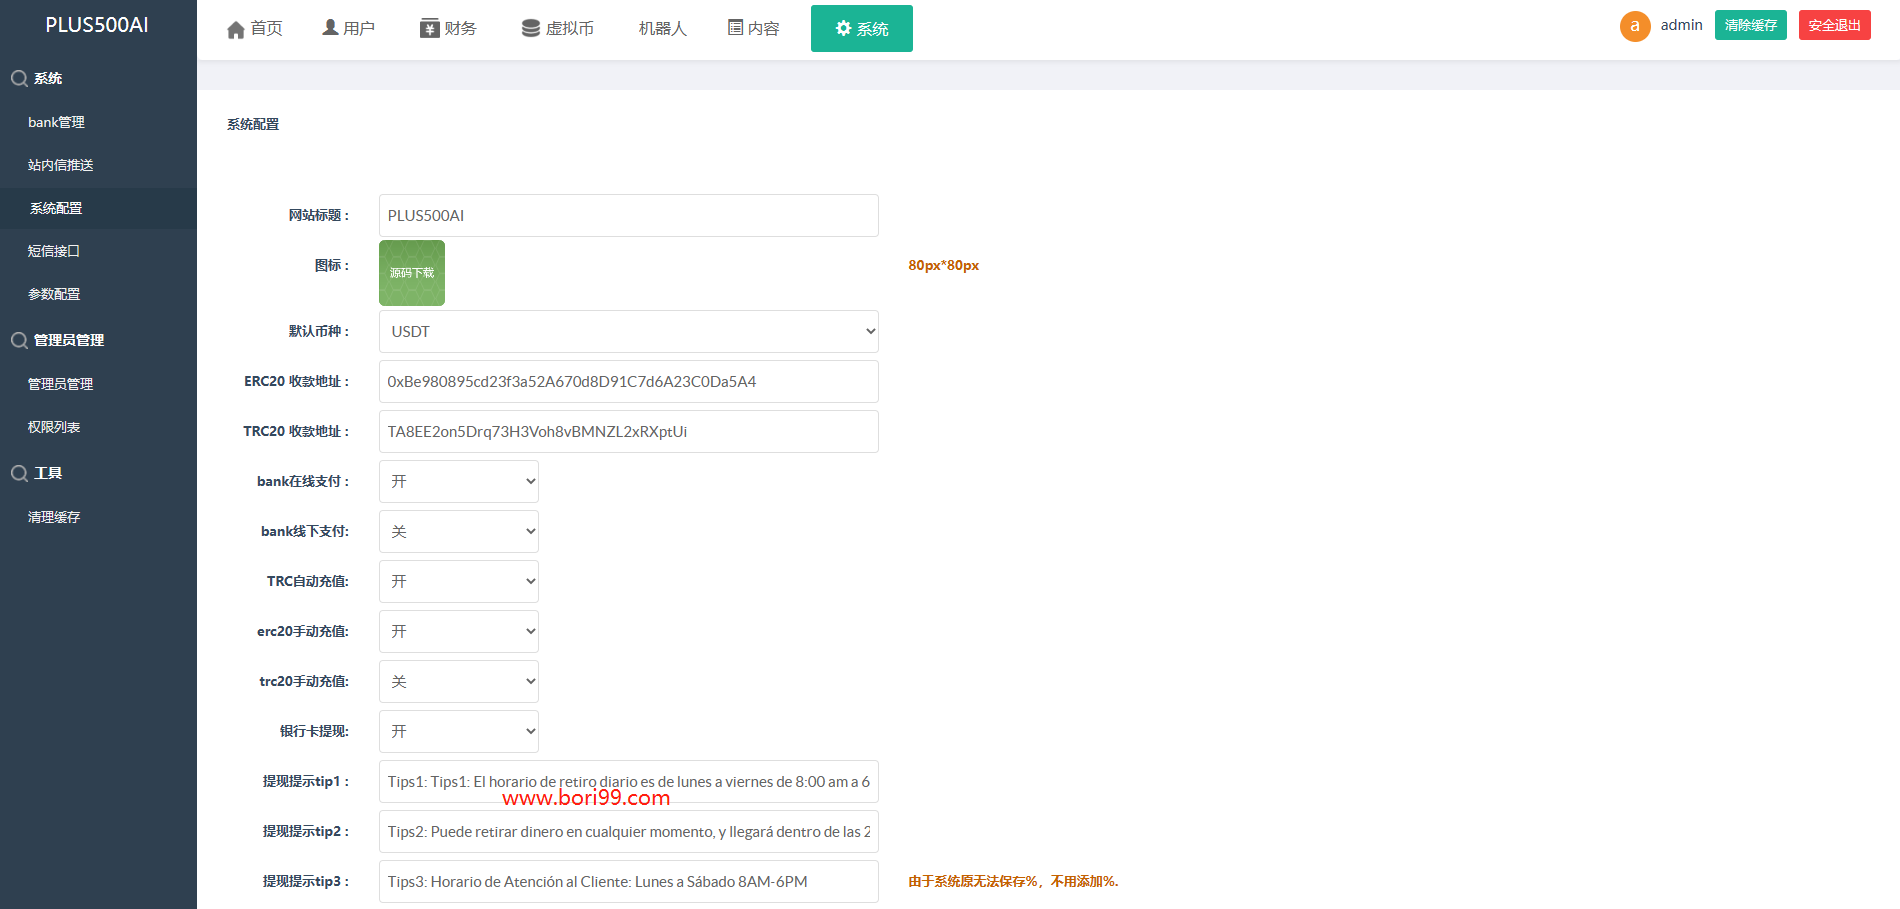Viewport: 1900px width, 909px height.
Task: Click the 图标 field label
Action: click(332, 265)
